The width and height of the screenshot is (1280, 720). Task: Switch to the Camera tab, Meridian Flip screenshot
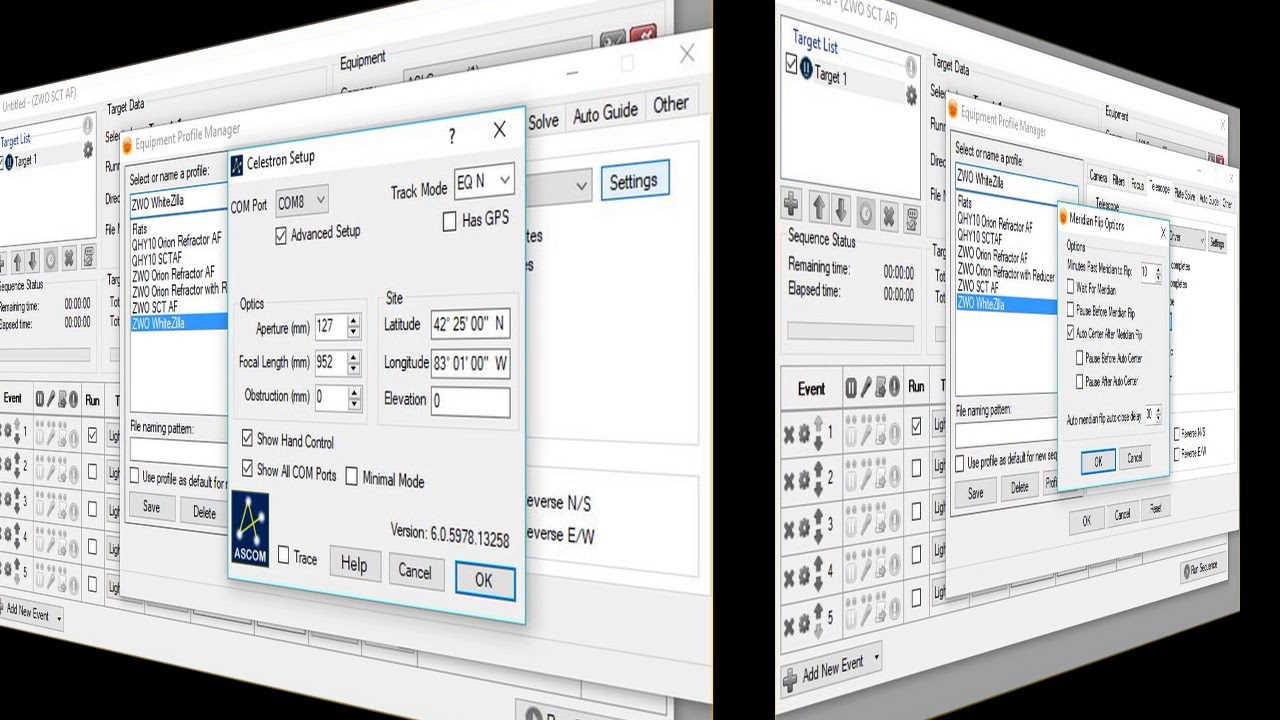coord(1097,177)
